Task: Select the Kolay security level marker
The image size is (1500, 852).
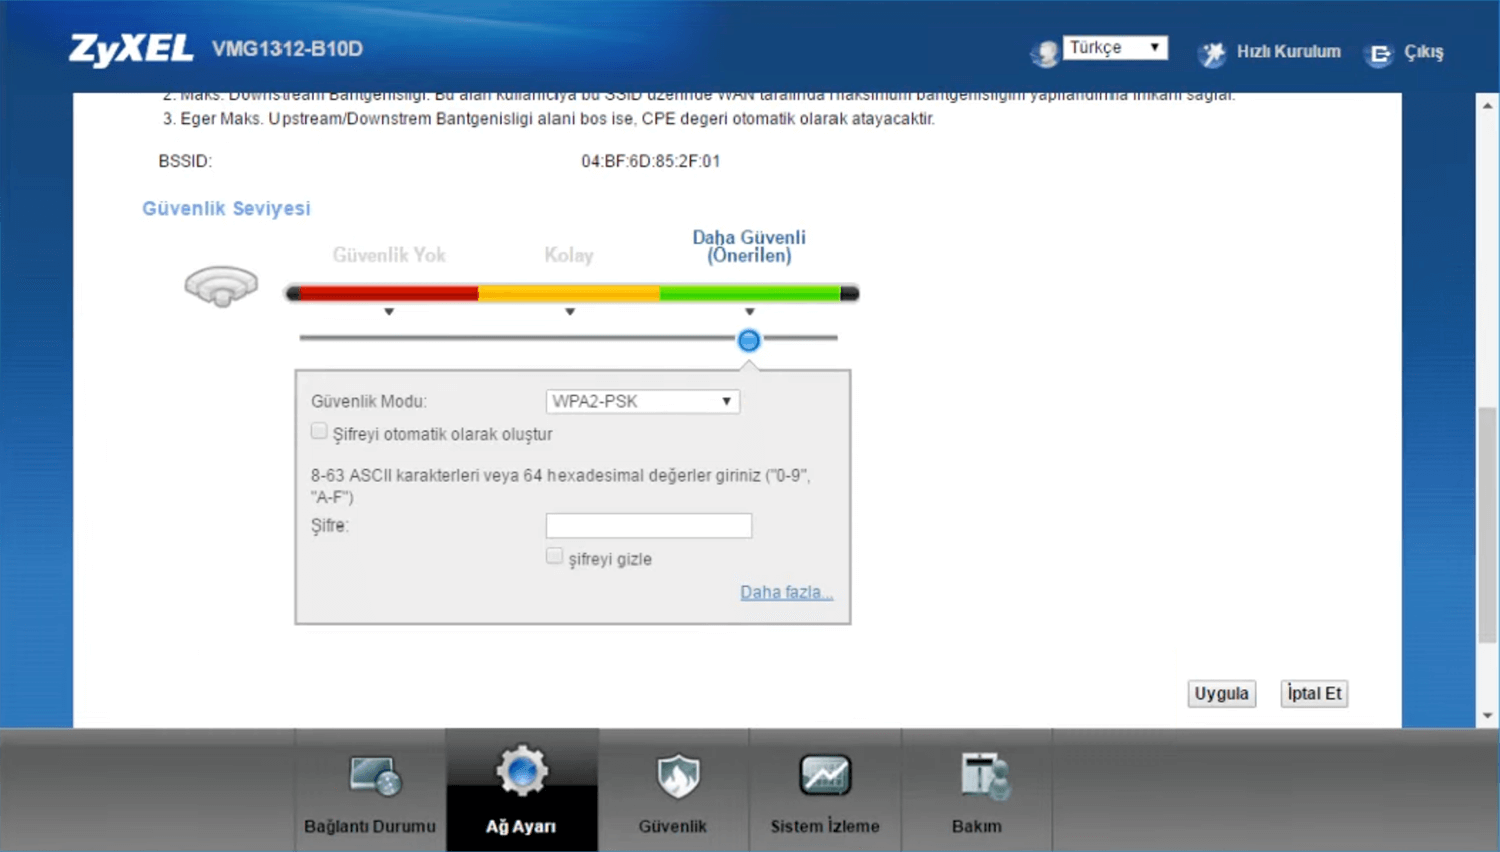Action: click(569, 311)
